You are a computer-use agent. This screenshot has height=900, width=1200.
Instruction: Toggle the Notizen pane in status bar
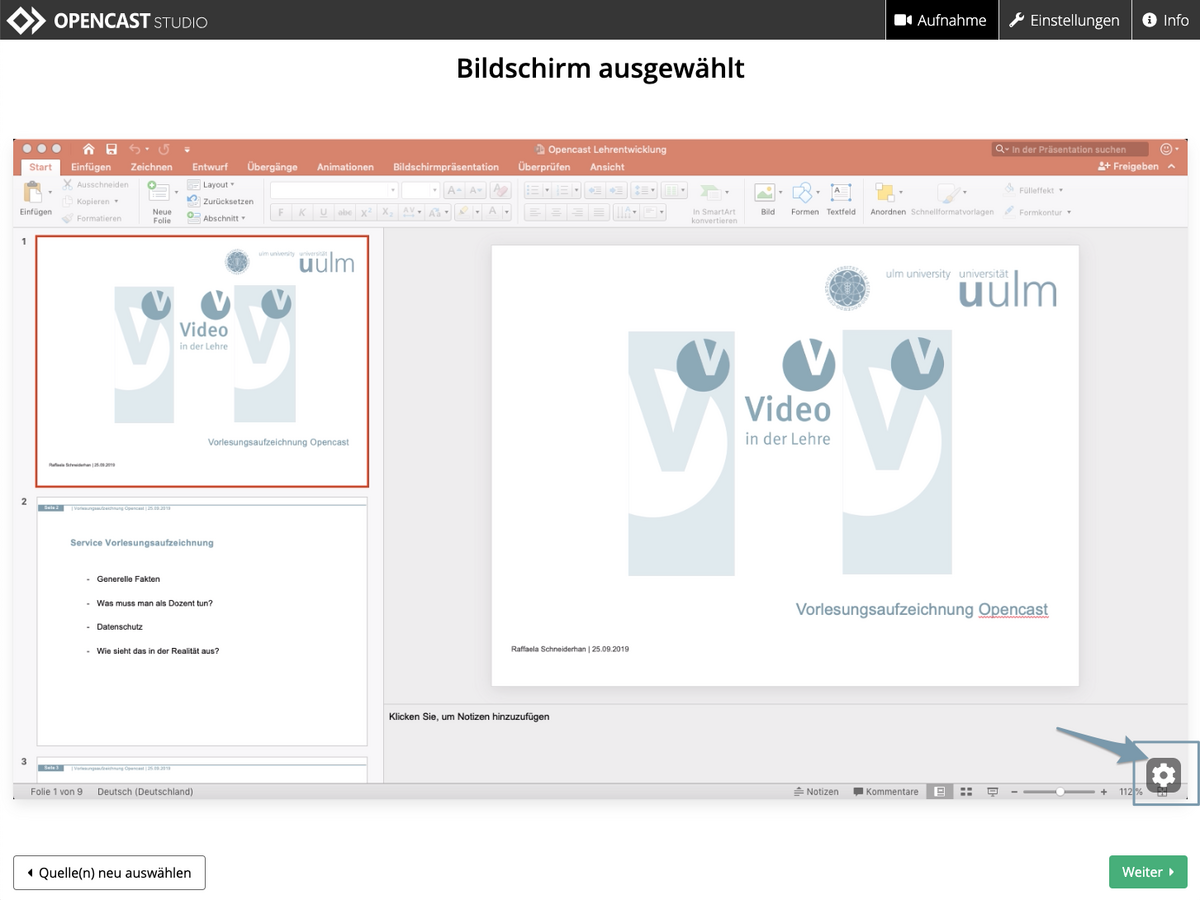(x=817, y=791)
